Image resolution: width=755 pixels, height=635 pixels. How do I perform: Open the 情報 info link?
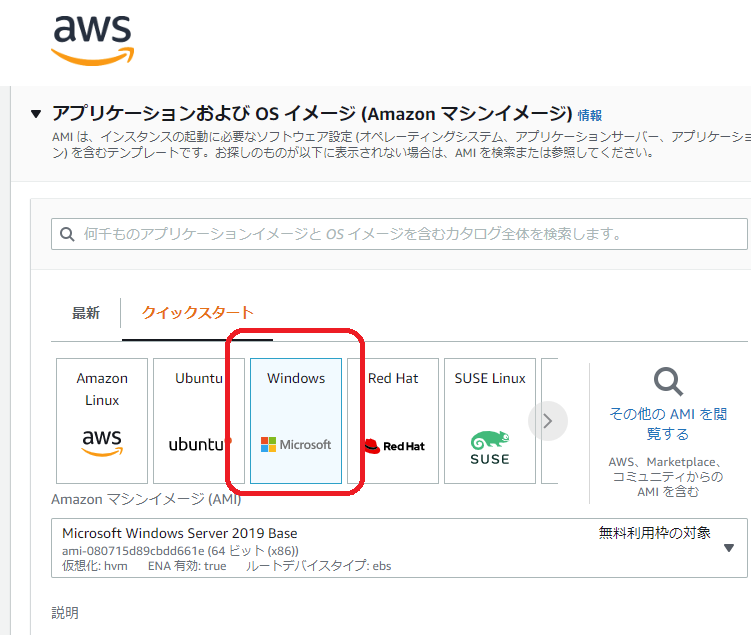(x=590, y=116)
